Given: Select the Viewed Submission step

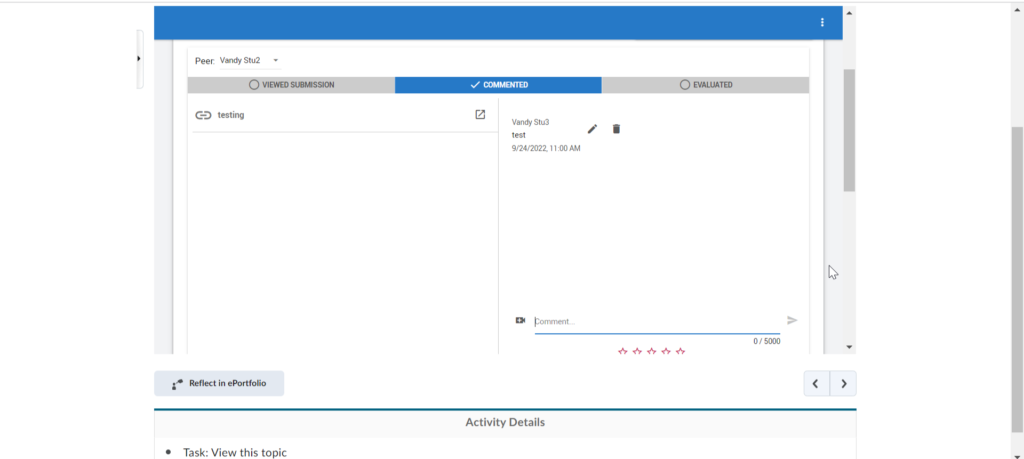Looking at the screenshot, I should pyautogui.click(x=291, y=85).
